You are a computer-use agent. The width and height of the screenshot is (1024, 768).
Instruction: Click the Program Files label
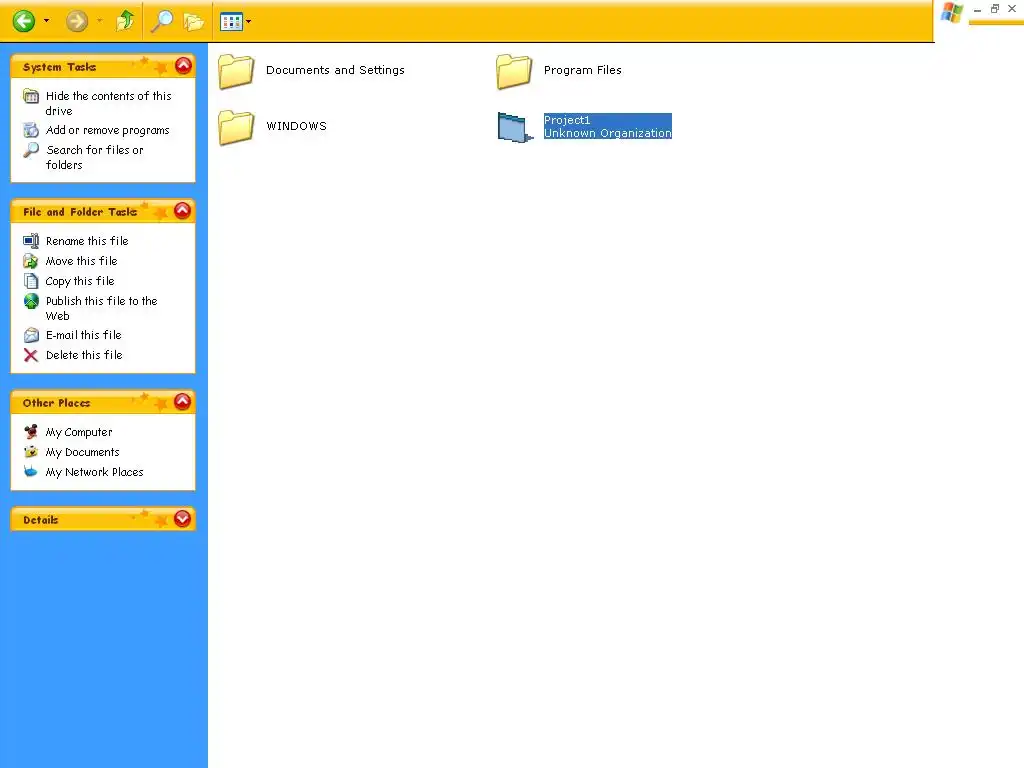583,70
